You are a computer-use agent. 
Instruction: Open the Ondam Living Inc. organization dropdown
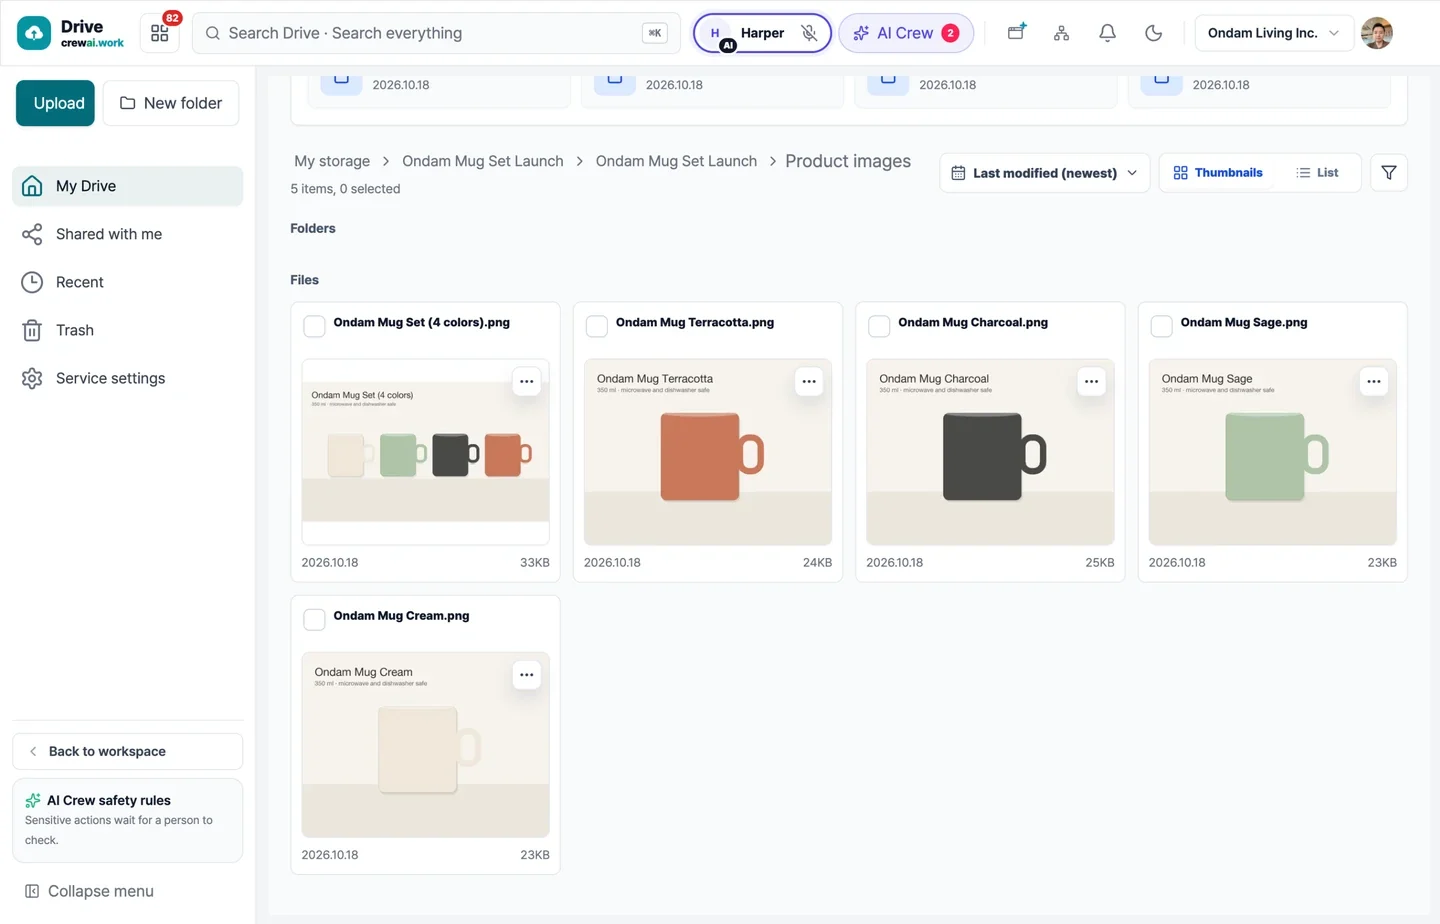tap(1274, 33)
